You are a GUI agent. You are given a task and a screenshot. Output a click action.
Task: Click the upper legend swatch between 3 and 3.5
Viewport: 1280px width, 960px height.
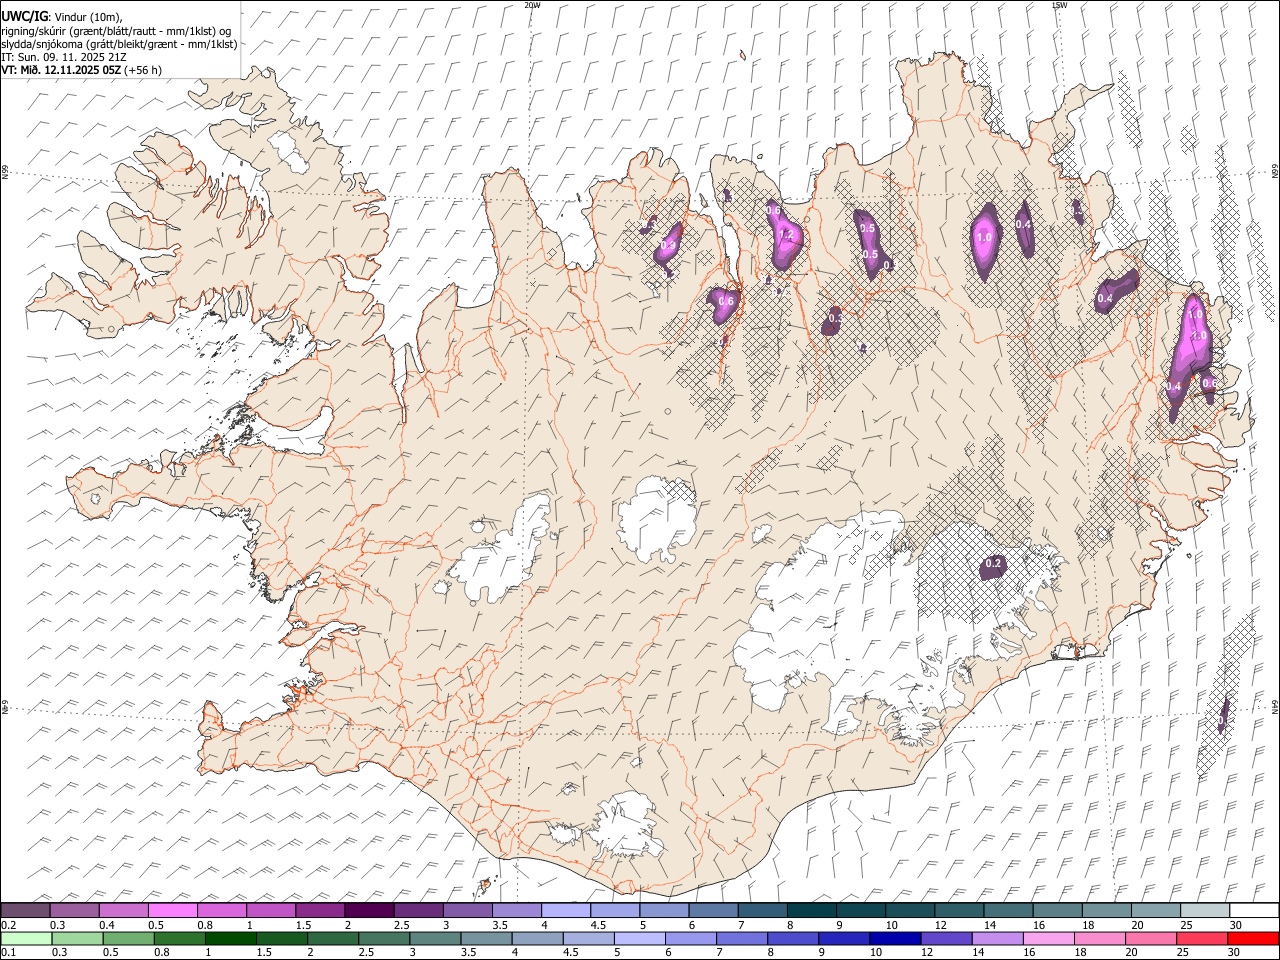[x=467, y=910]
